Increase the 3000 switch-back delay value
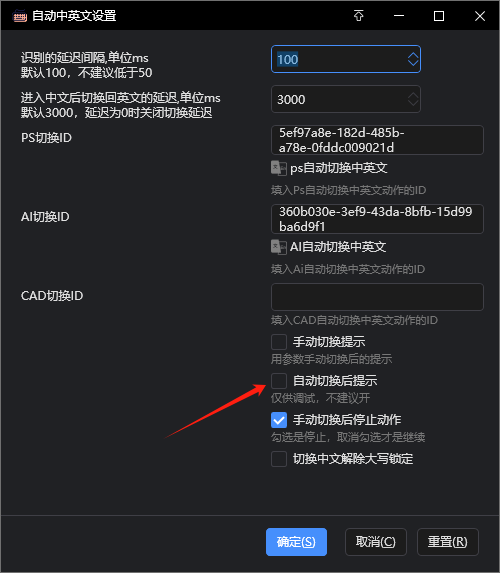Image resolution: width=500 pixels, height=573 pixels. click(413, 95)
